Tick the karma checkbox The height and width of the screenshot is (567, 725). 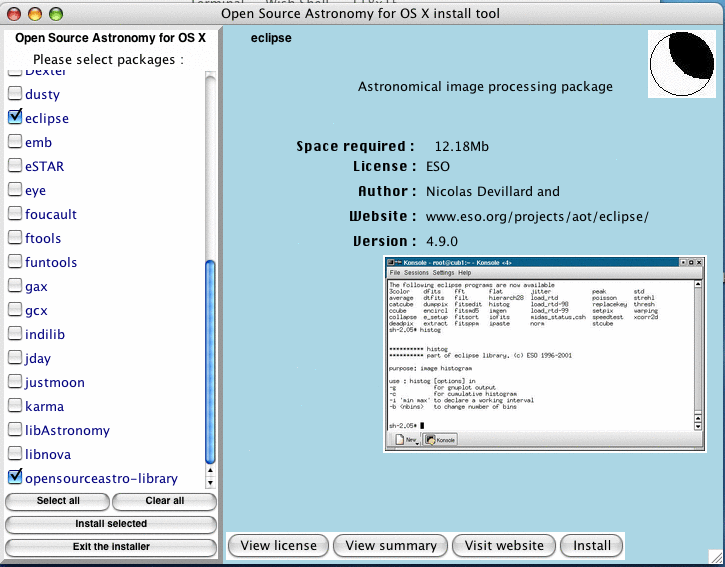(x=15, y=406)
